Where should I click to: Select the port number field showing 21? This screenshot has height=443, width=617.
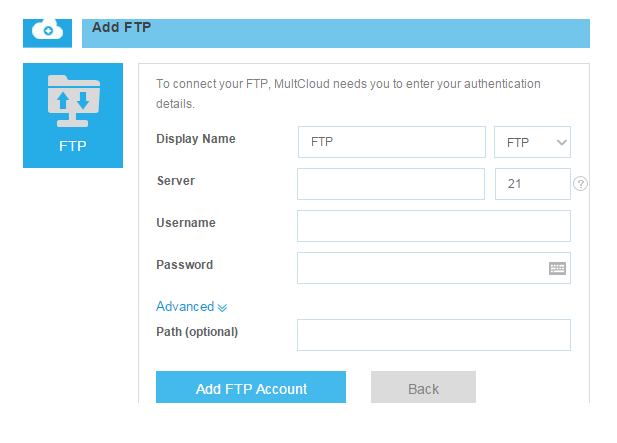point(532,184)
